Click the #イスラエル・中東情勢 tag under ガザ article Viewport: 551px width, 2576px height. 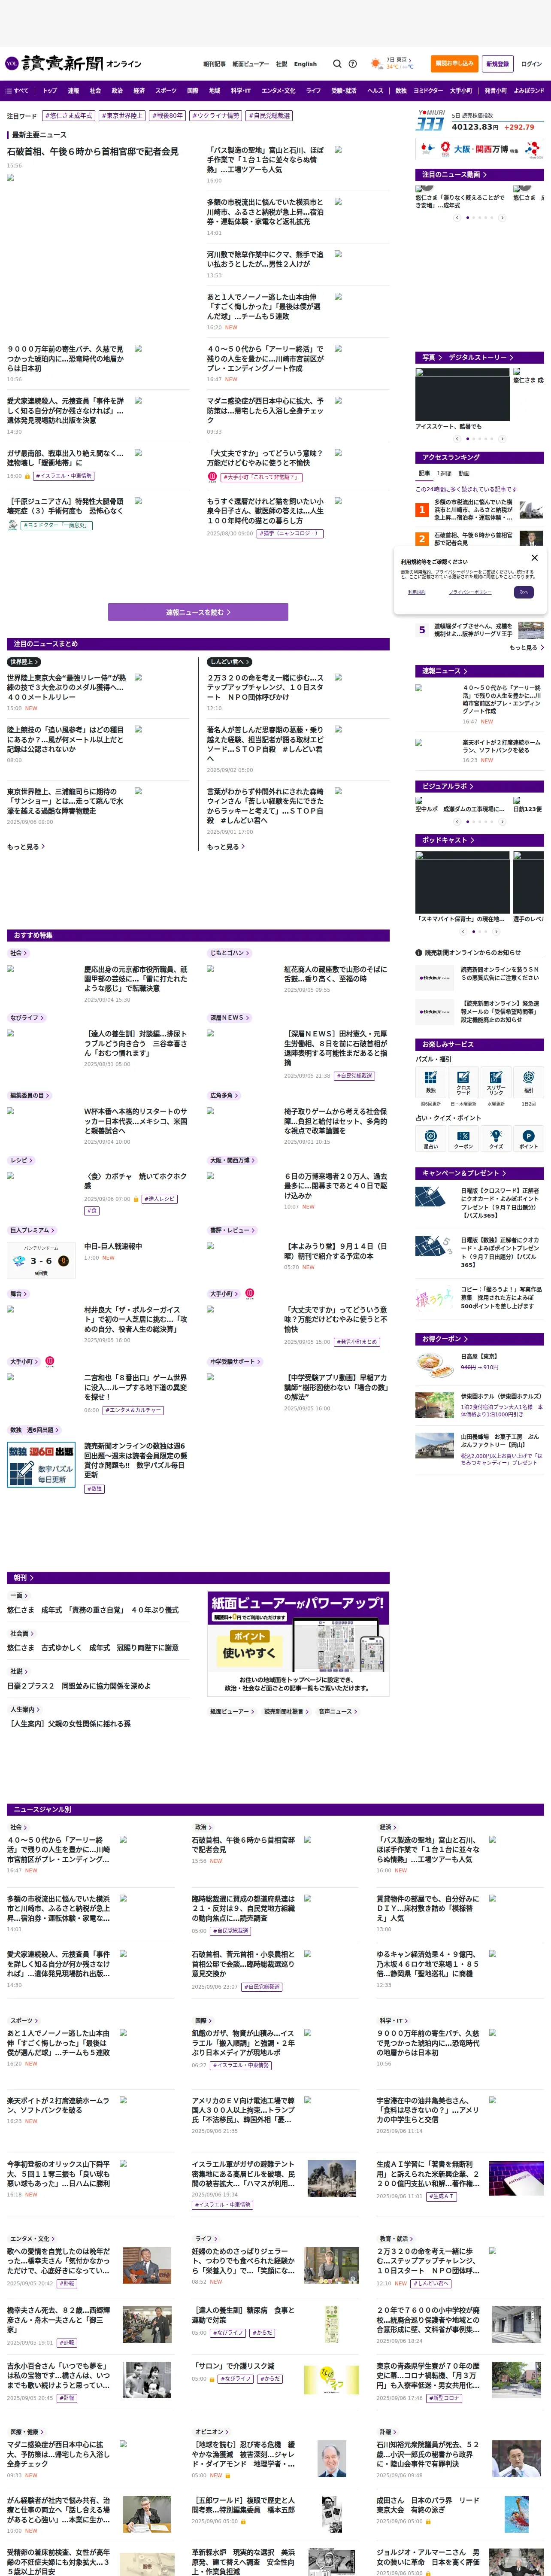tap(64, 476)
